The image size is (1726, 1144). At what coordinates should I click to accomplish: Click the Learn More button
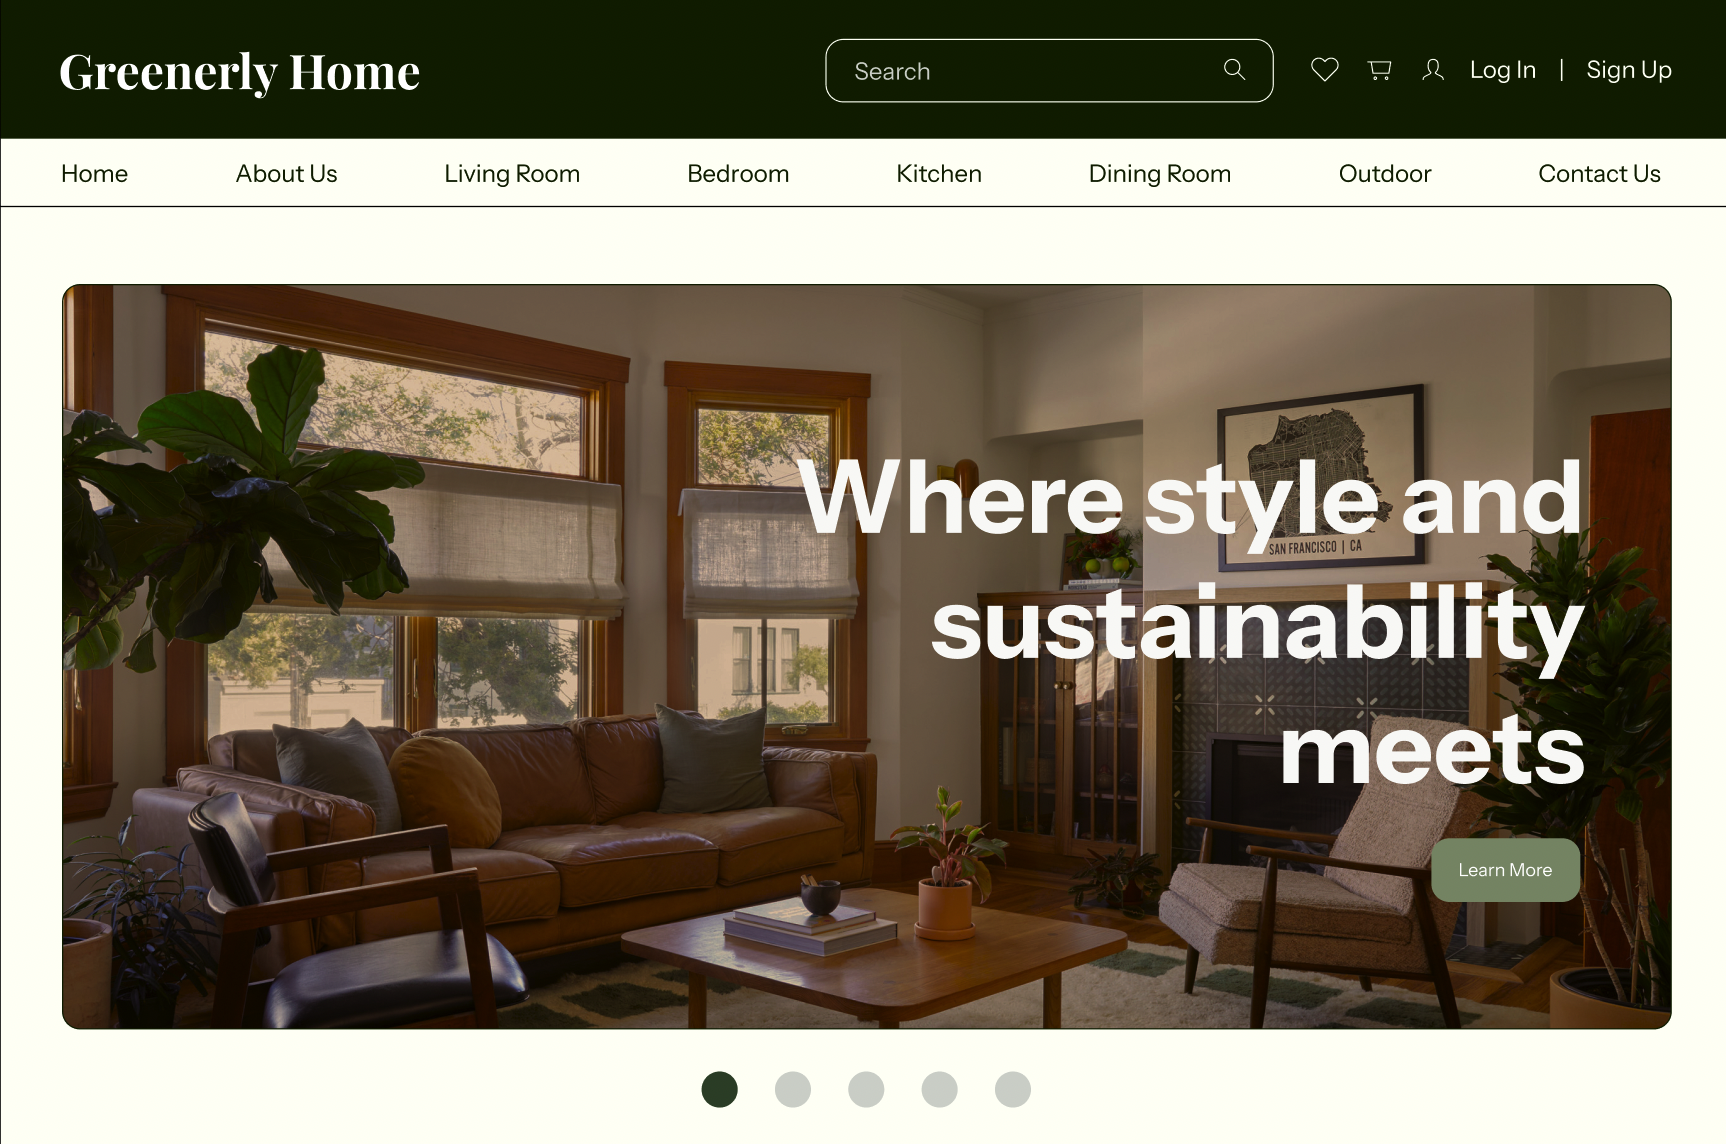point(1505,870)
